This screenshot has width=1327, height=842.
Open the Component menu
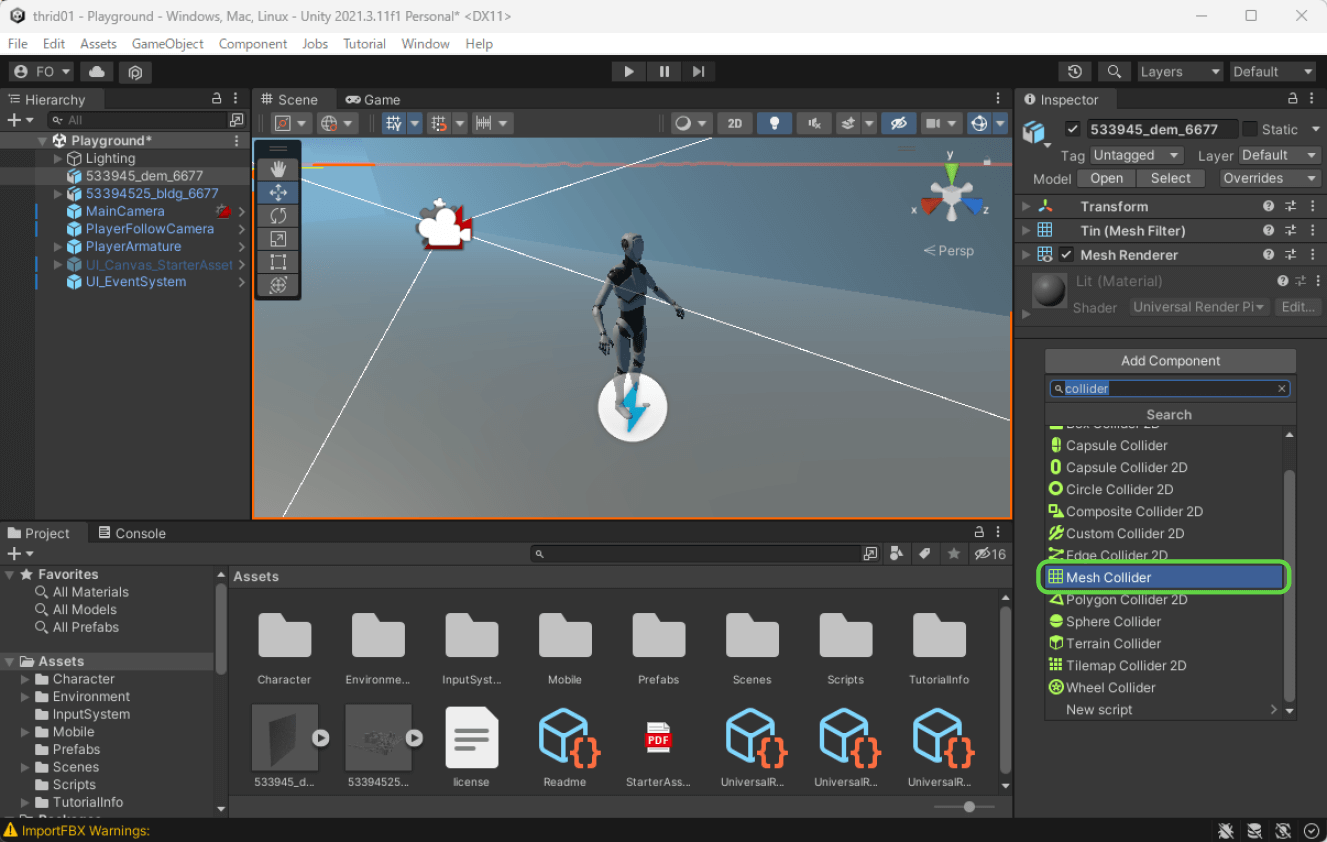click(x=253, y=44)
